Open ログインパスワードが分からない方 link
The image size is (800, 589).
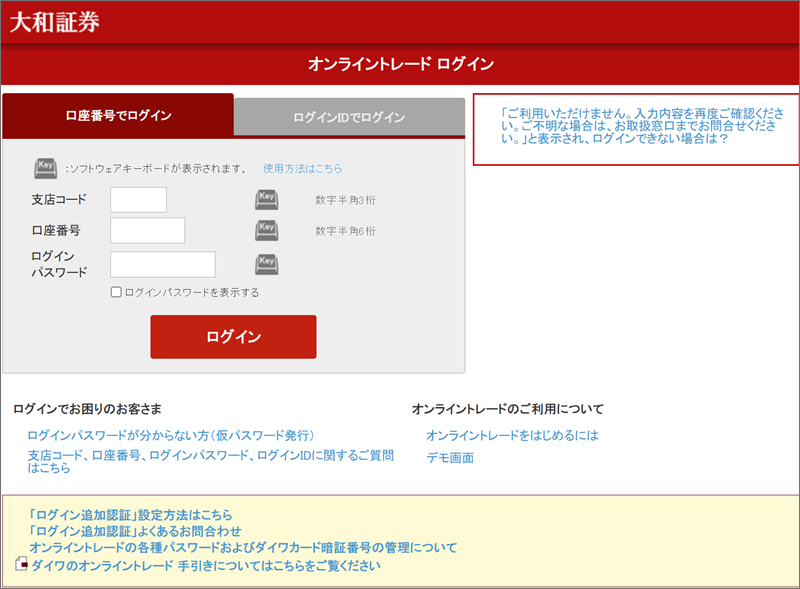[171, 435]
